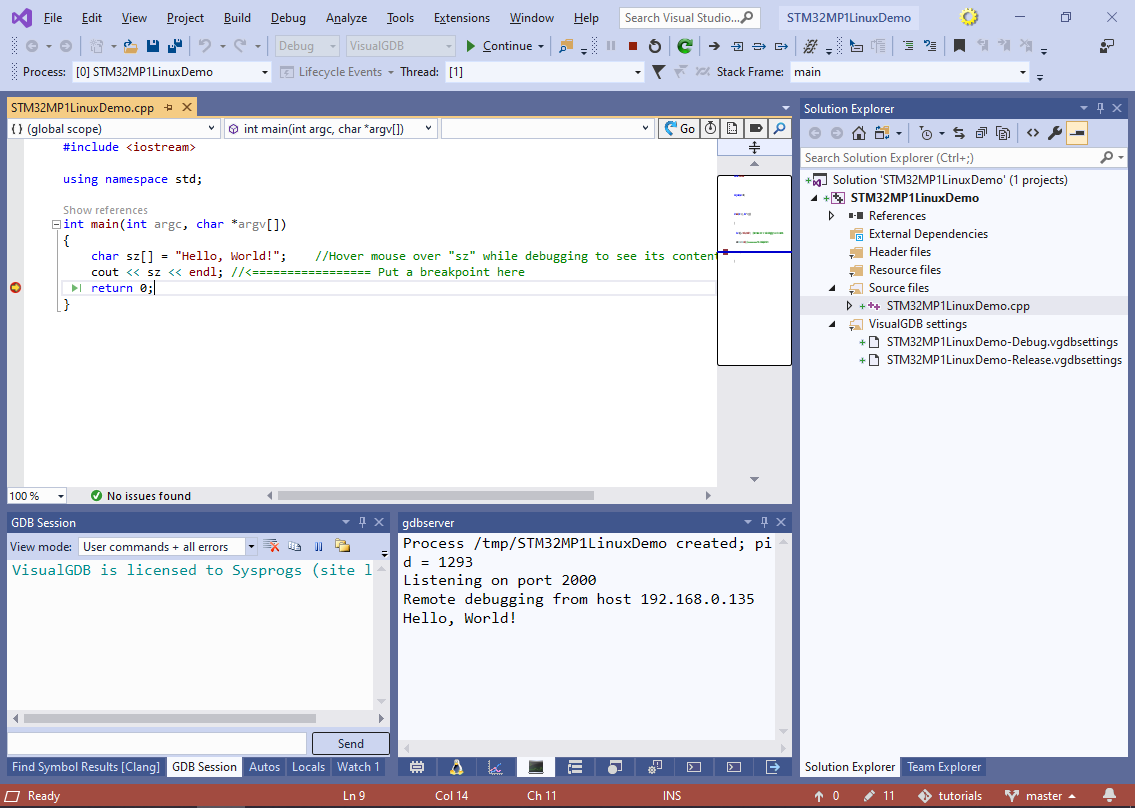Viewport: 1135px width, 808px height.
Task: Open the Process dropdown
Action: [264, 72]
